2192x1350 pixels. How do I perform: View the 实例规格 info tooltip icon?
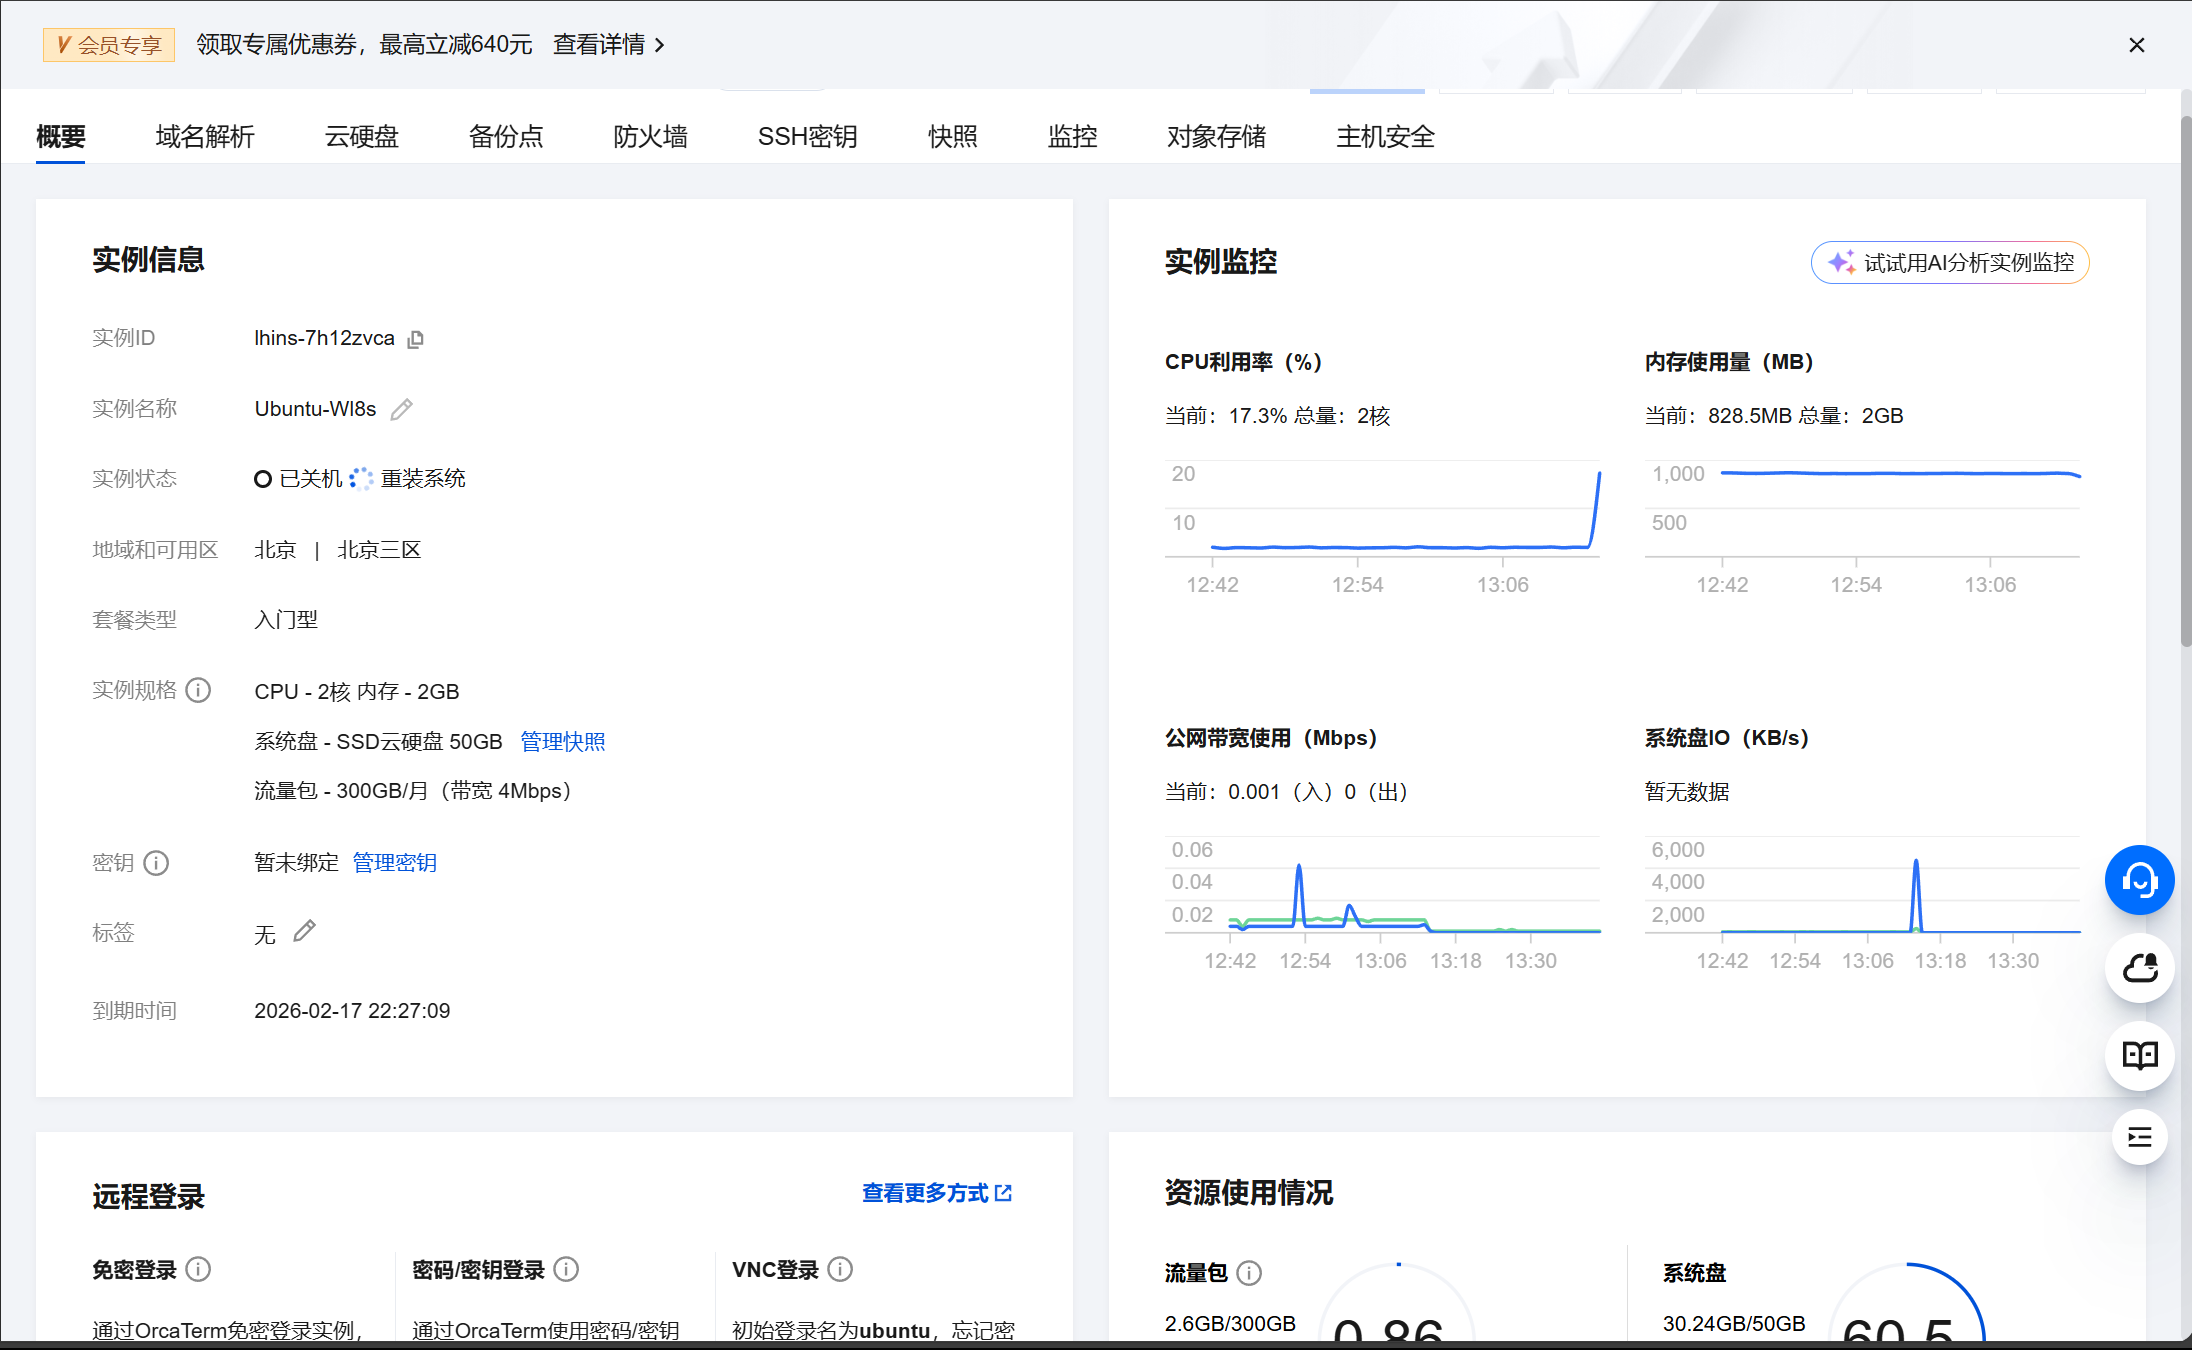[199, 690]
